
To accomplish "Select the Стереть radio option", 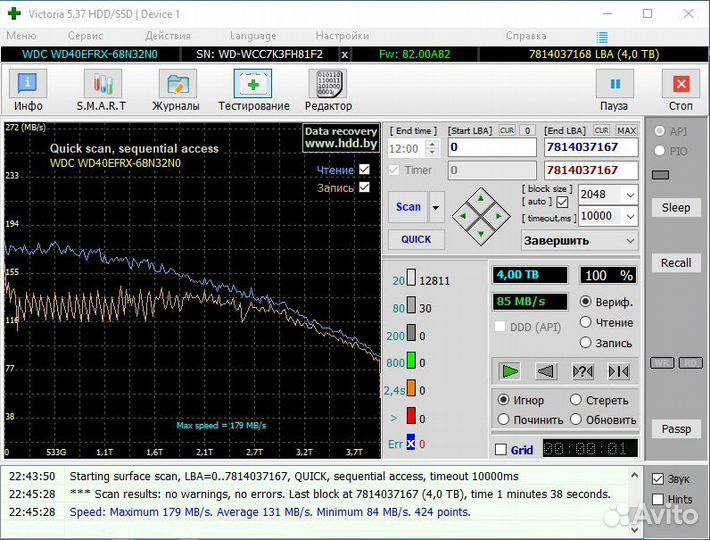I will pos(577,400).
